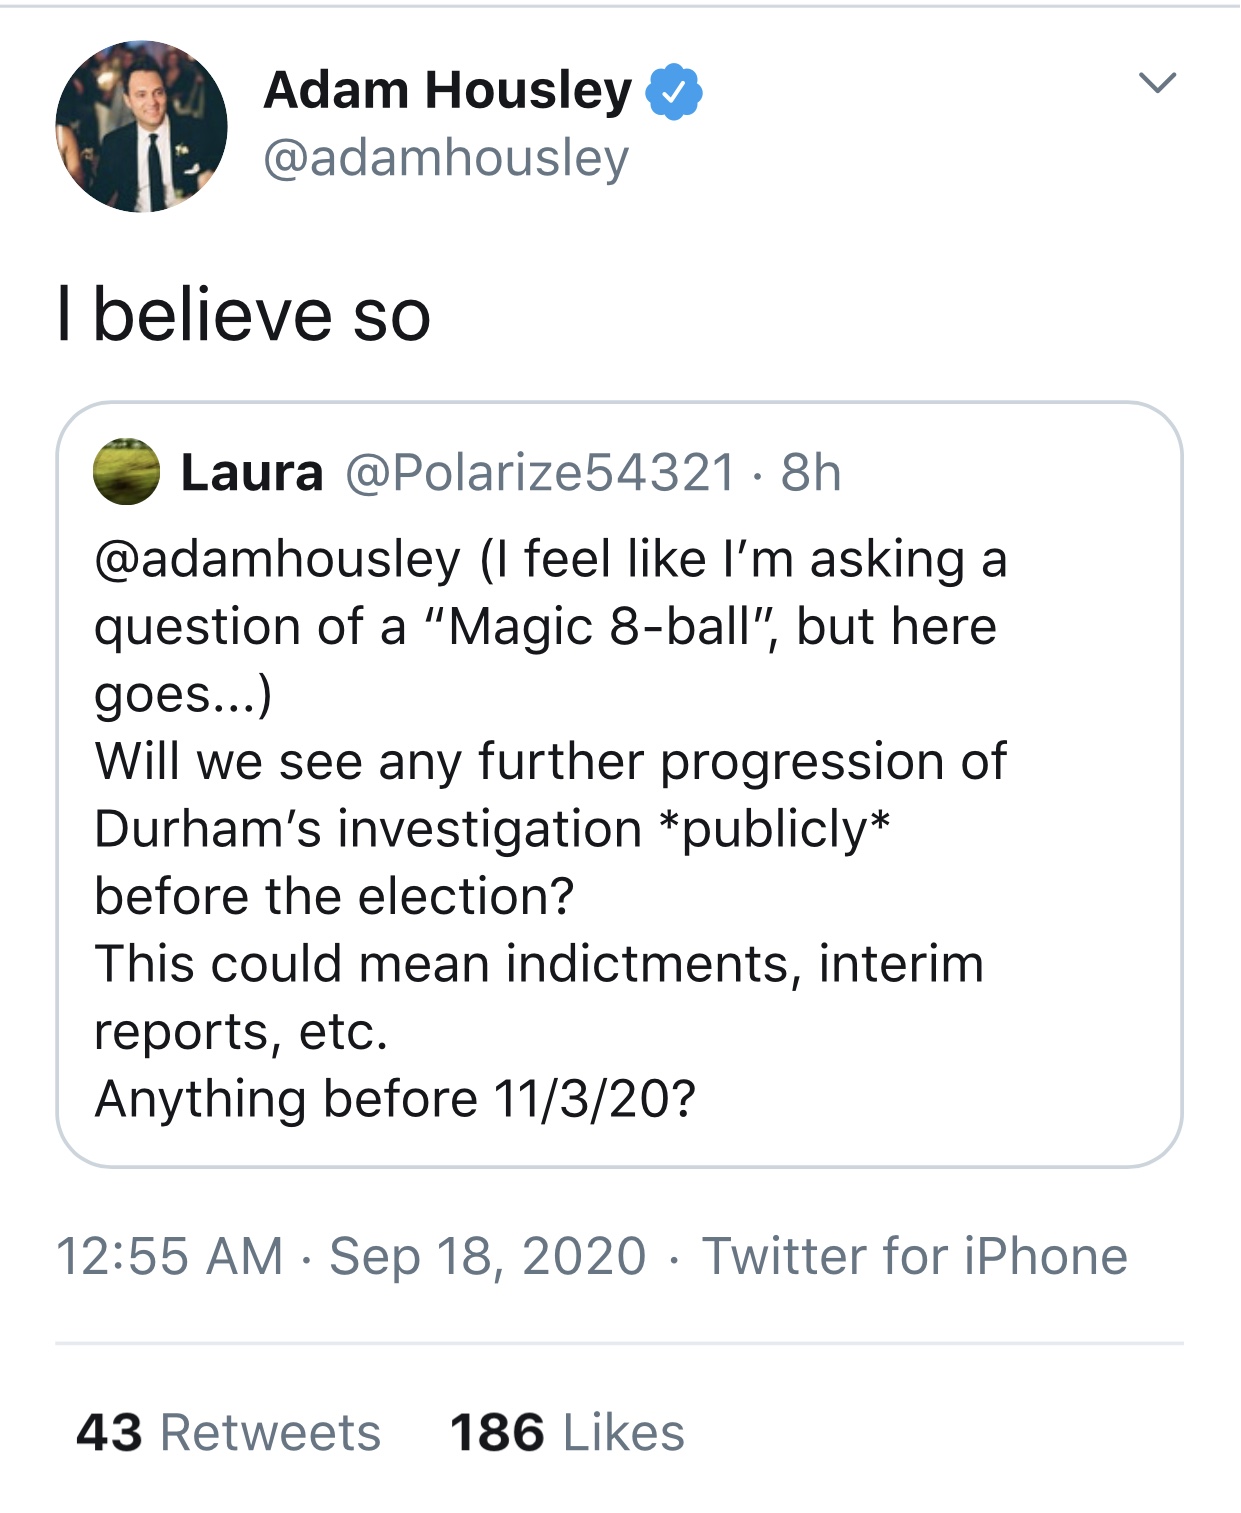The image size is (1241, 1513).
Task: Expand the tweet options chevron
Action: point(1157,82)
